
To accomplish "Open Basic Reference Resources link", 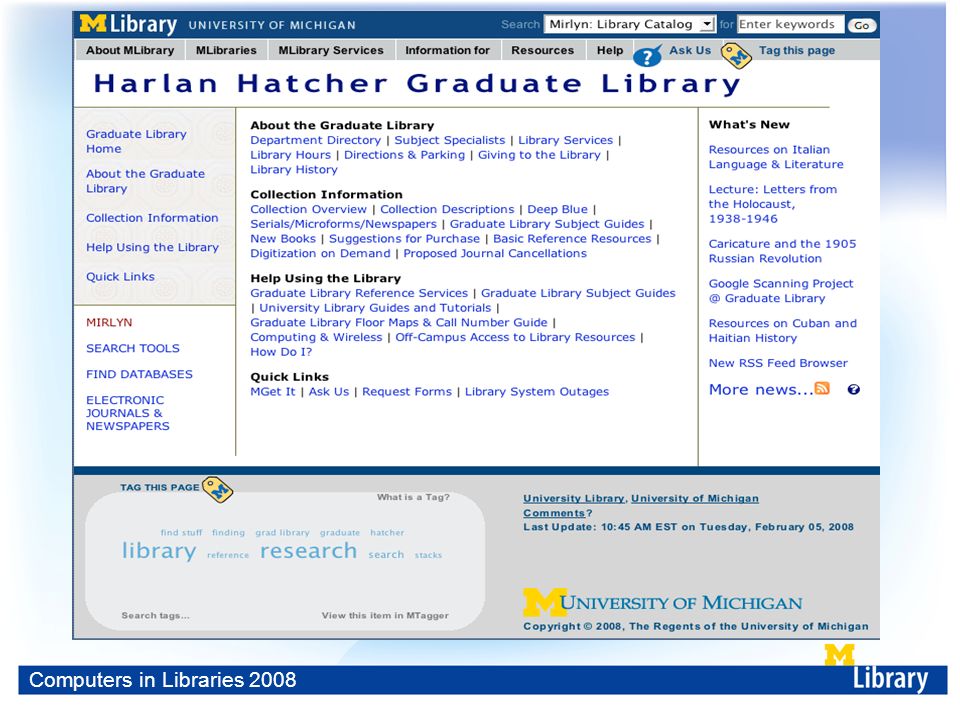I will point(572,239).
